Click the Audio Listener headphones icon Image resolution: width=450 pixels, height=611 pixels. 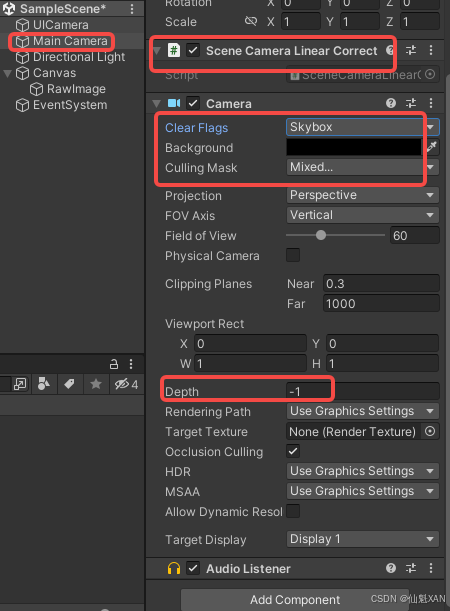(x=174, y=569)
